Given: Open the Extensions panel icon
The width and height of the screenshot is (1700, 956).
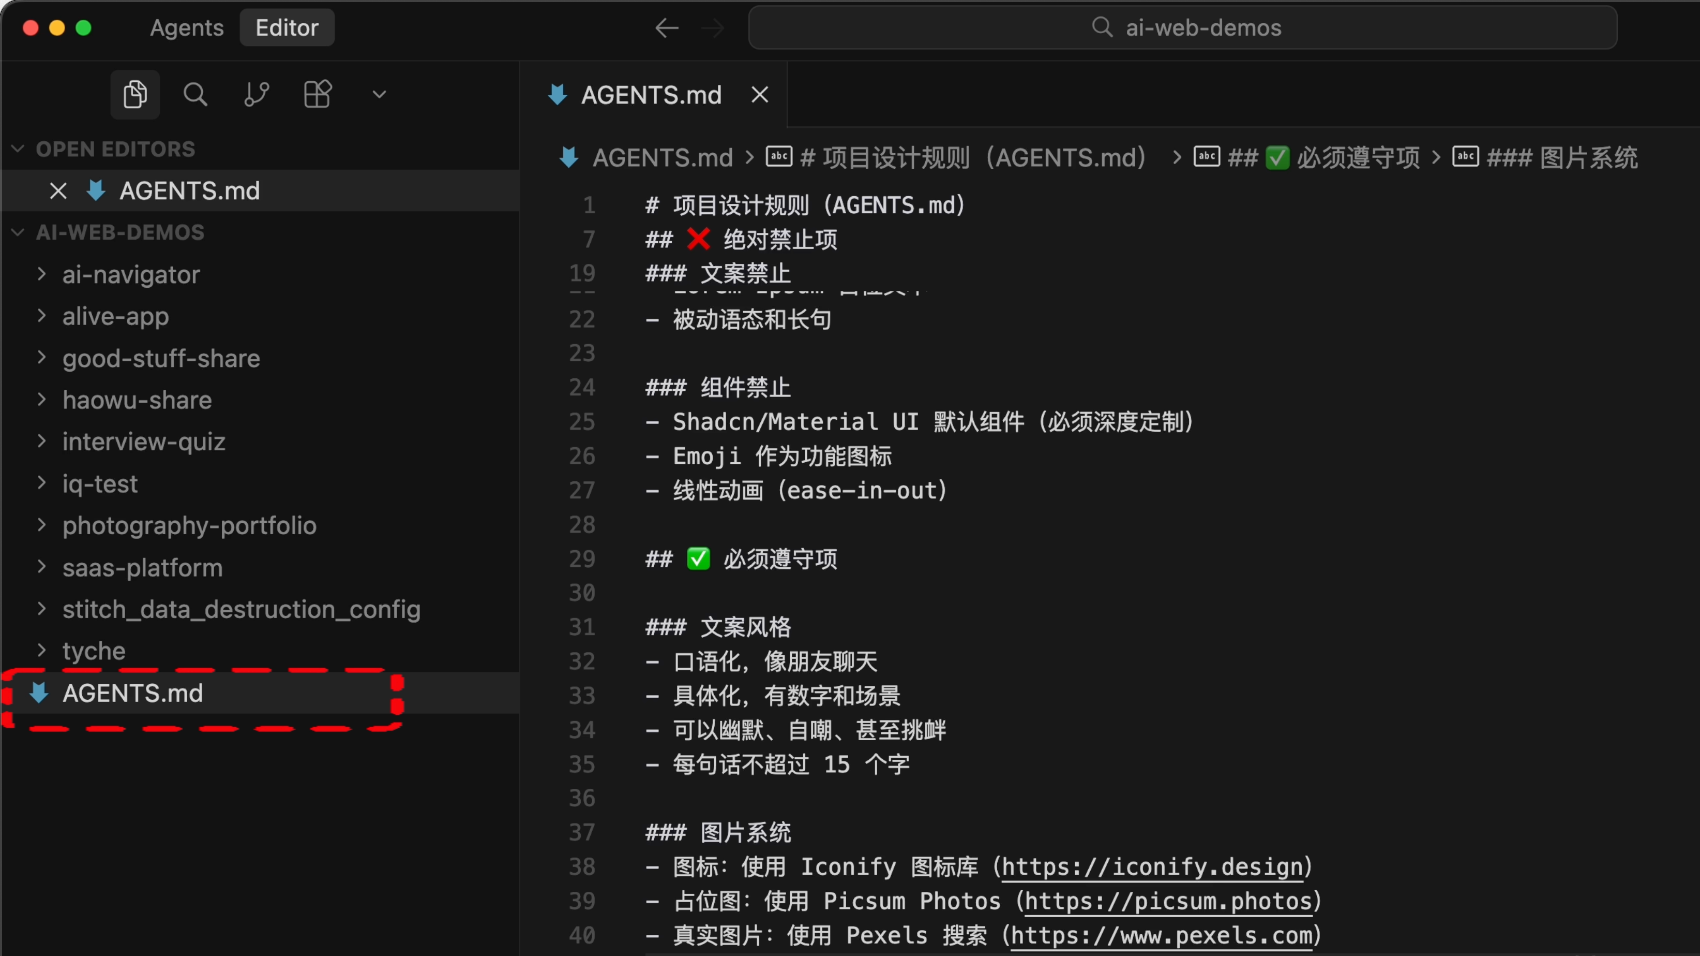Looking at the screenshot, I should click(318, 94).
